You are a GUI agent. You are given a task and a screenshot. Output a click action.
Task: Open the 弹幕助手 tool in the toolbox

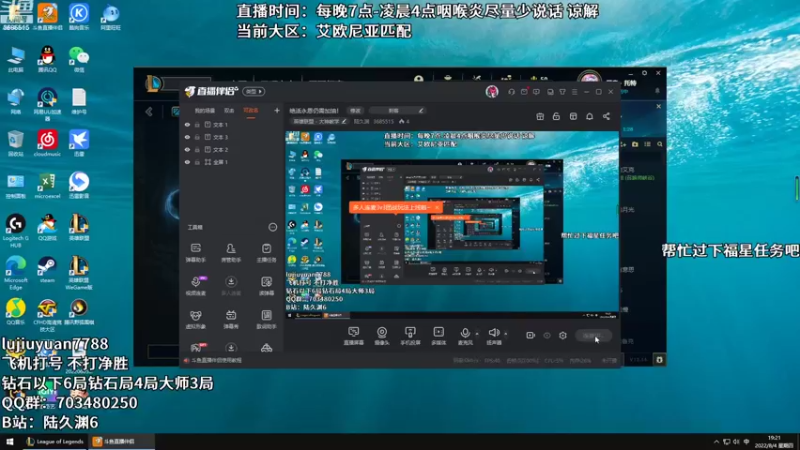195,253
